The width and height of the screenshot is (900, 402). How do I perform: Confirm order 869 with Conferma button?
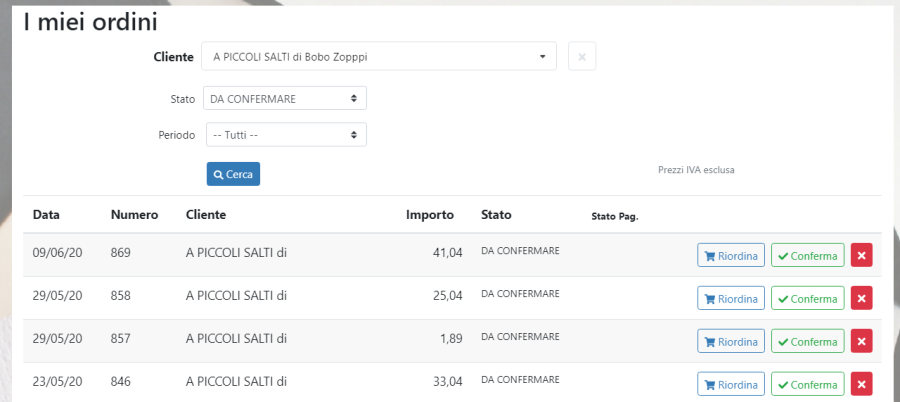[807, 256]
